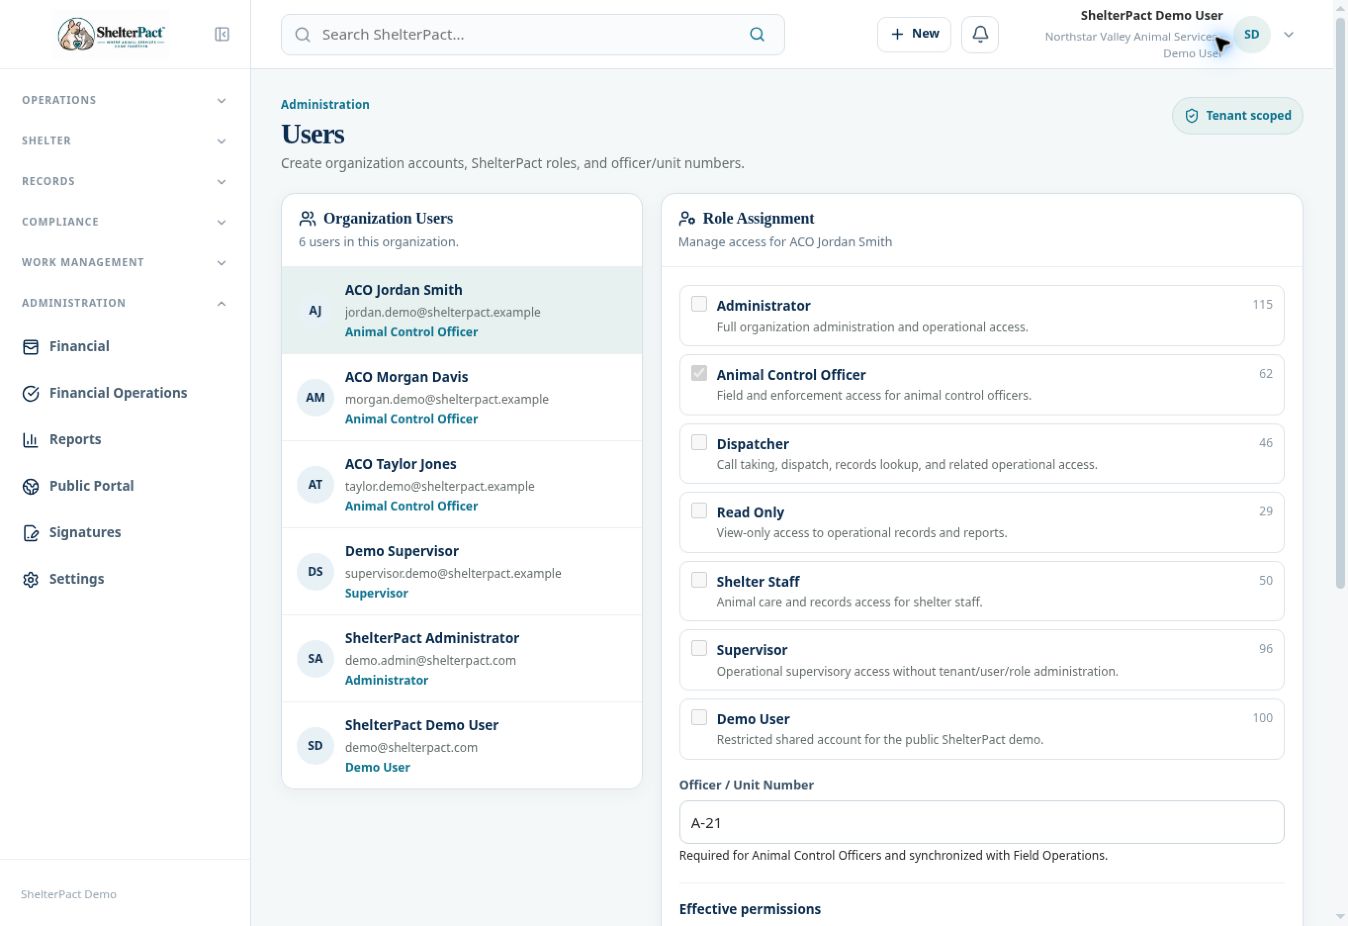Click the New button

click(914, 34)
